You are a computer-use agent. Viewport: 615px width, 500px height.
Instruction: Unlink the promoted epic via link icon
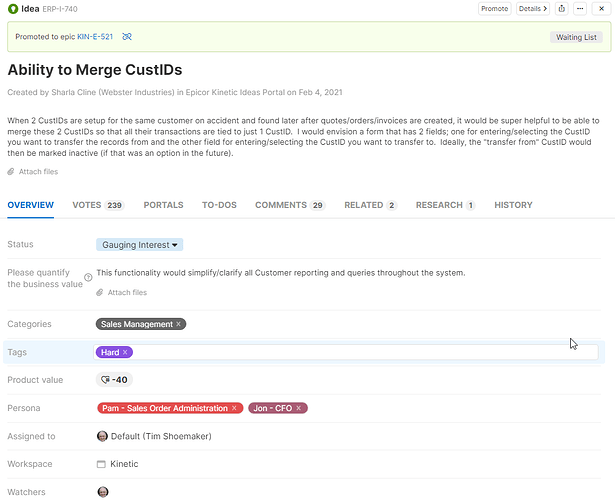point(127,36)
